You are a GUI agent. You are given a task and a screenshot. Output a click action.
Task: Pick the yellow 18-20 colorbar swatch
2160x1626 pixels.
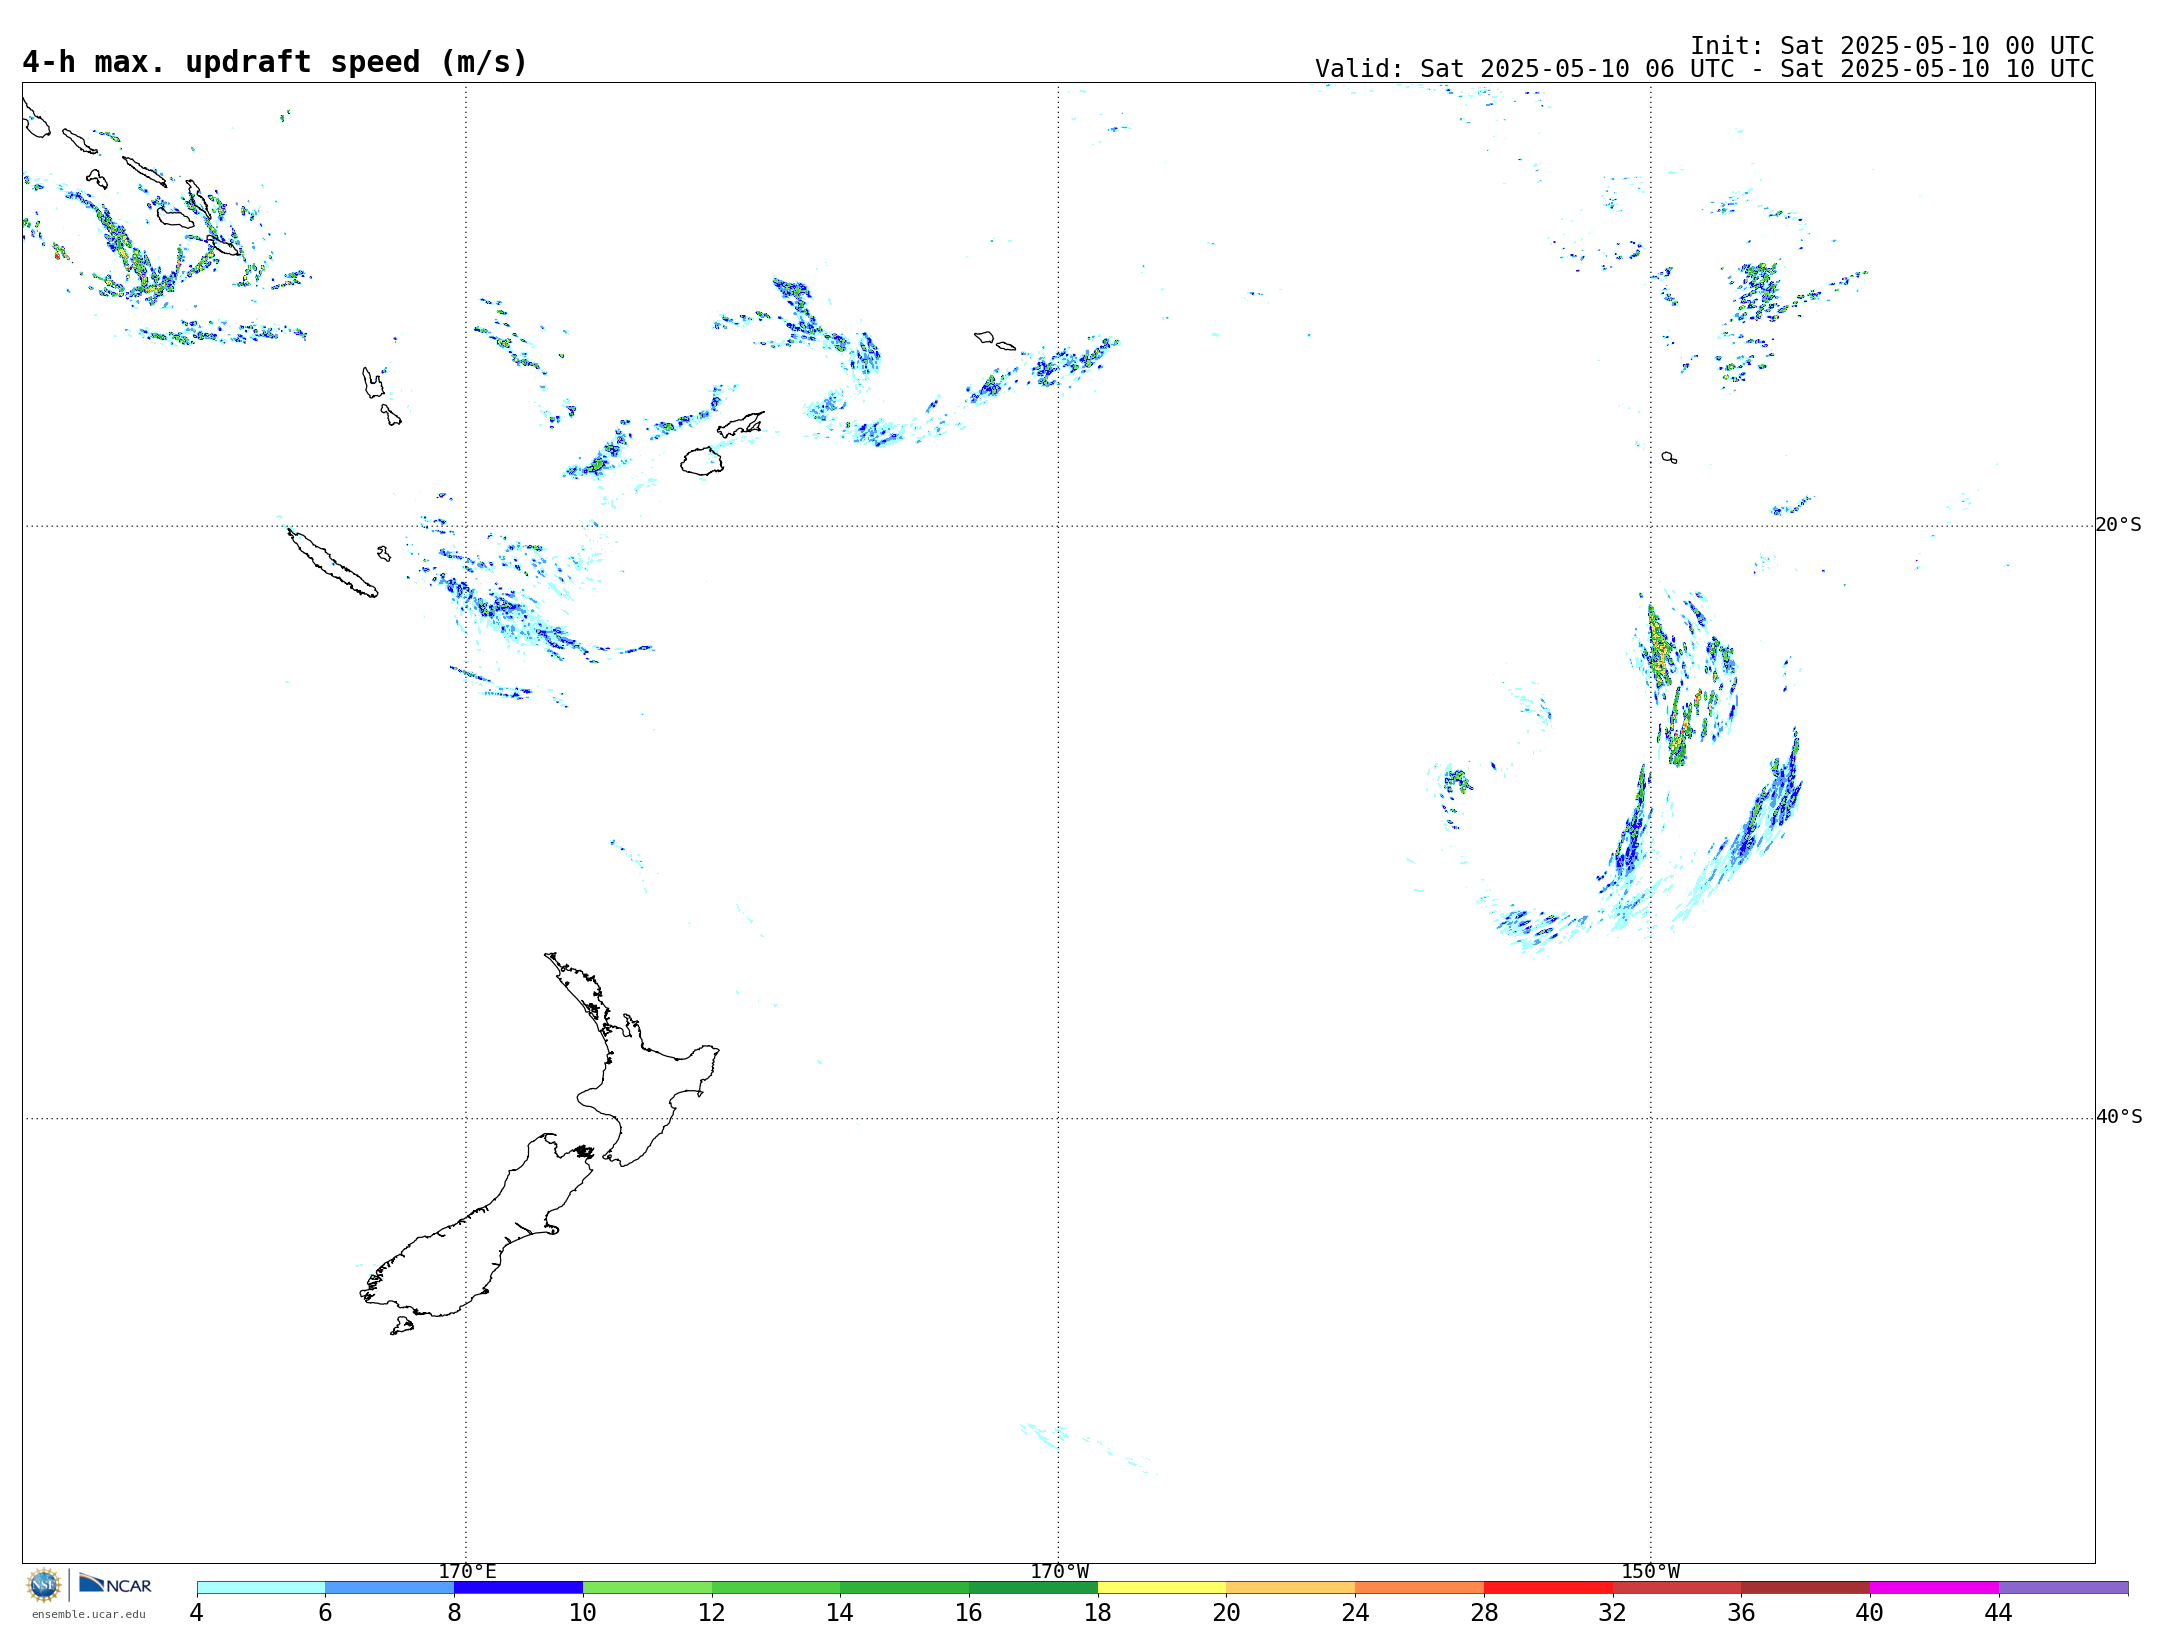click(x=1162, y=1588)
